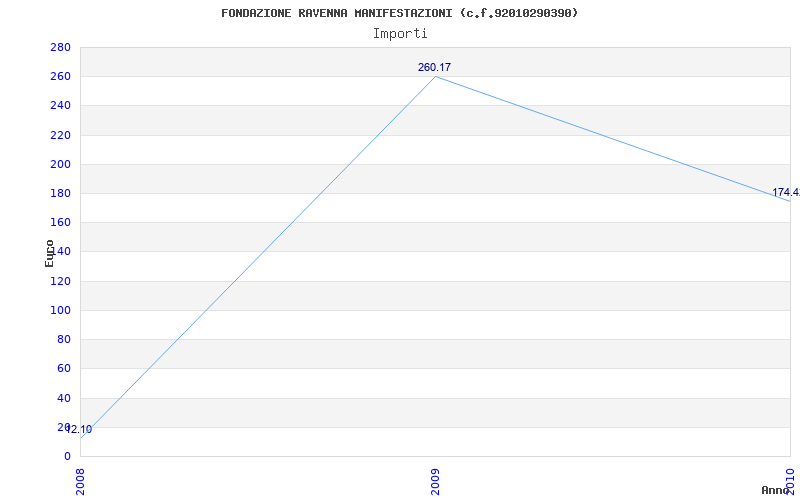Click the 260 y-axis tick label
This screenshot has width=800, height=500.
click(60, 77)
